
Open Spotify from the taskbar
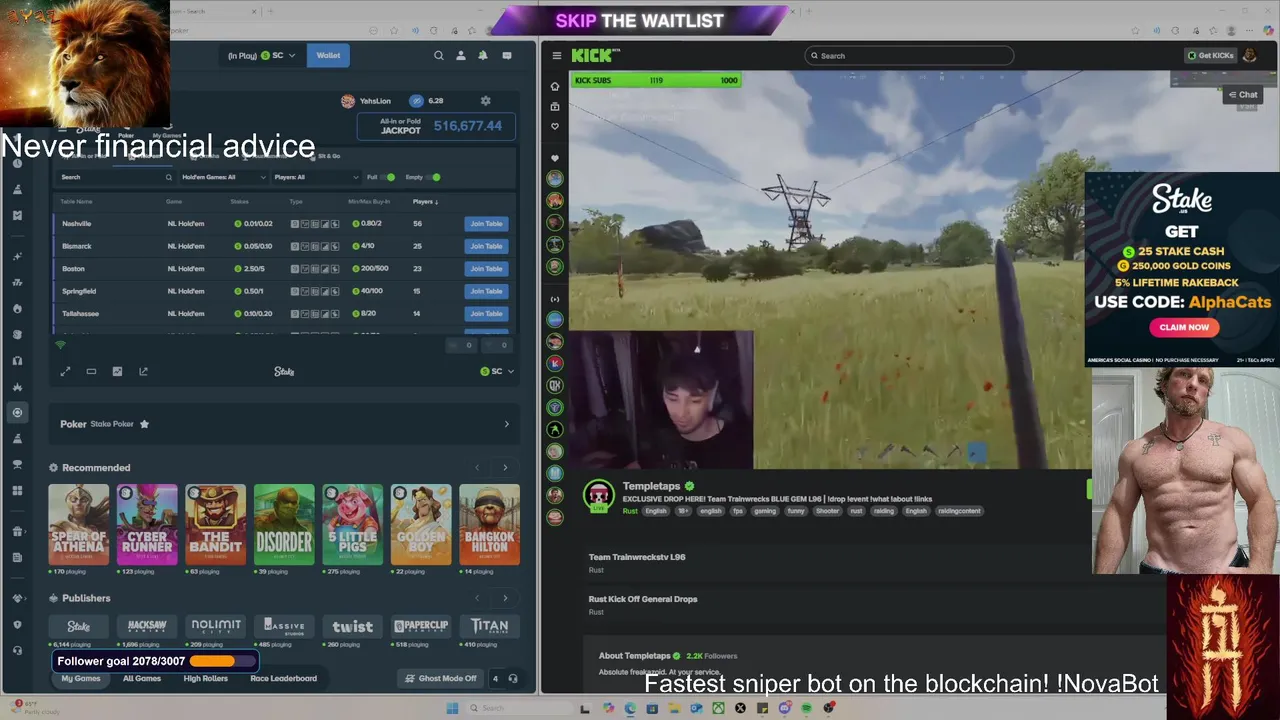(806, 708)
